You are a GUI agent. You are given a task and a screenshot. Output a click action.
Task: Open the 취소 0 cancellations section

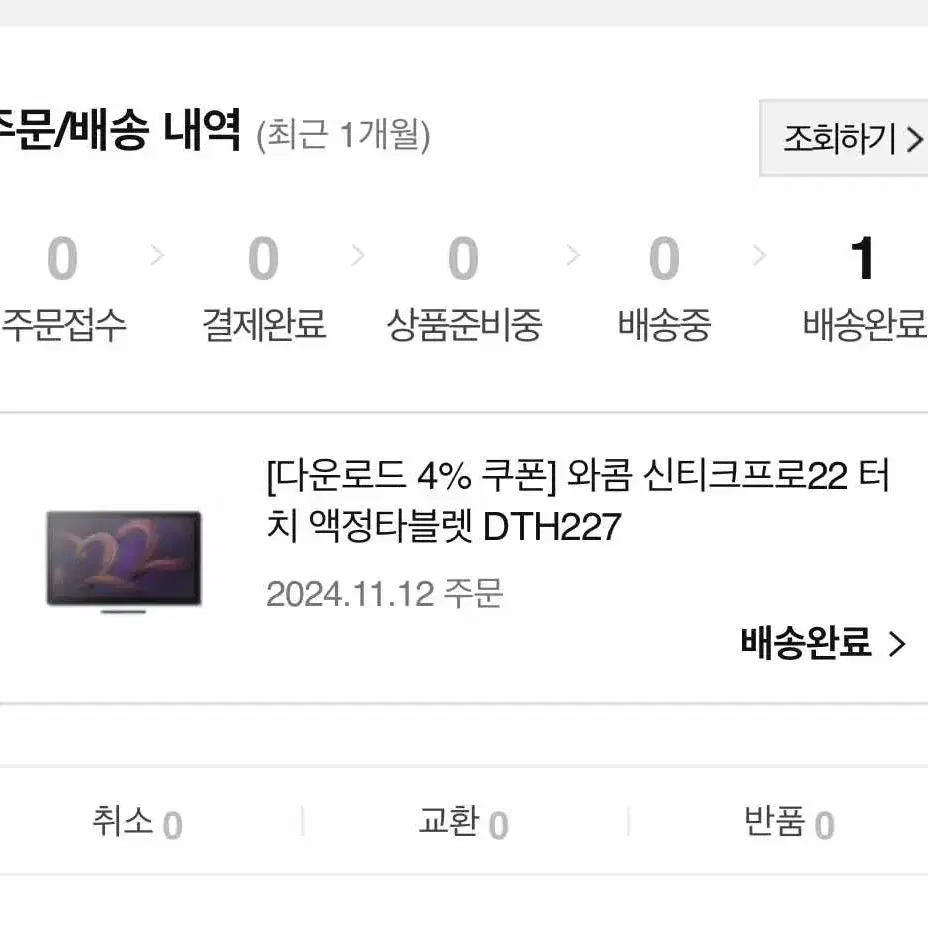coord(137,823)
